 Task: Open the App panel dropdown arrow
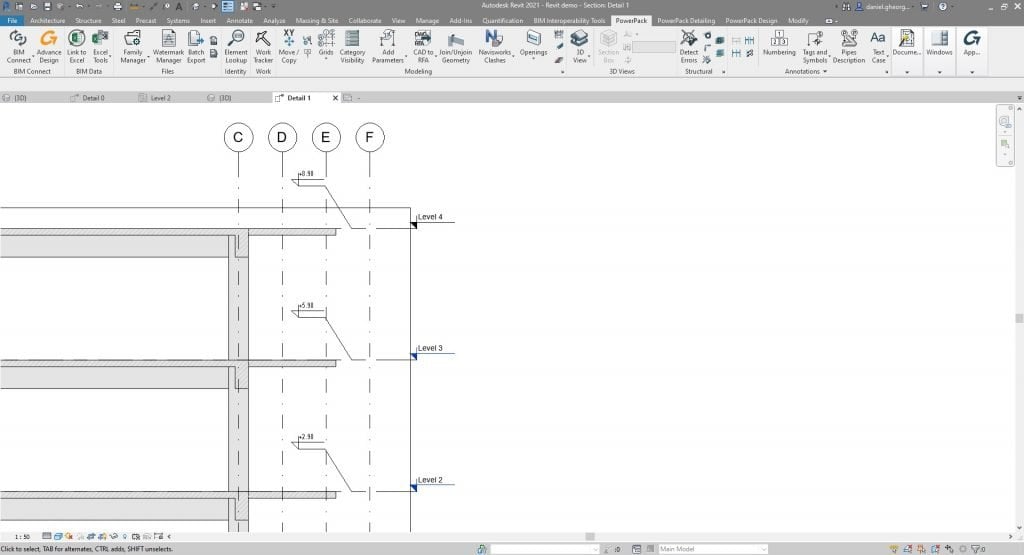click(972, 72)
